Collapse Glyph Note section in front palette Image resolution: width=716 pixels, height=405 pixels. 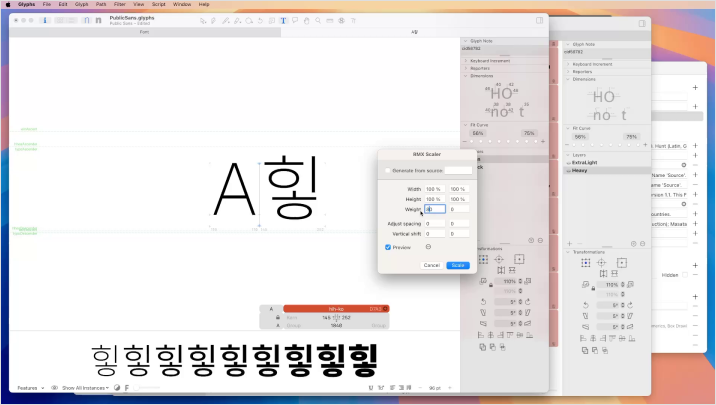tap(466, 41)
